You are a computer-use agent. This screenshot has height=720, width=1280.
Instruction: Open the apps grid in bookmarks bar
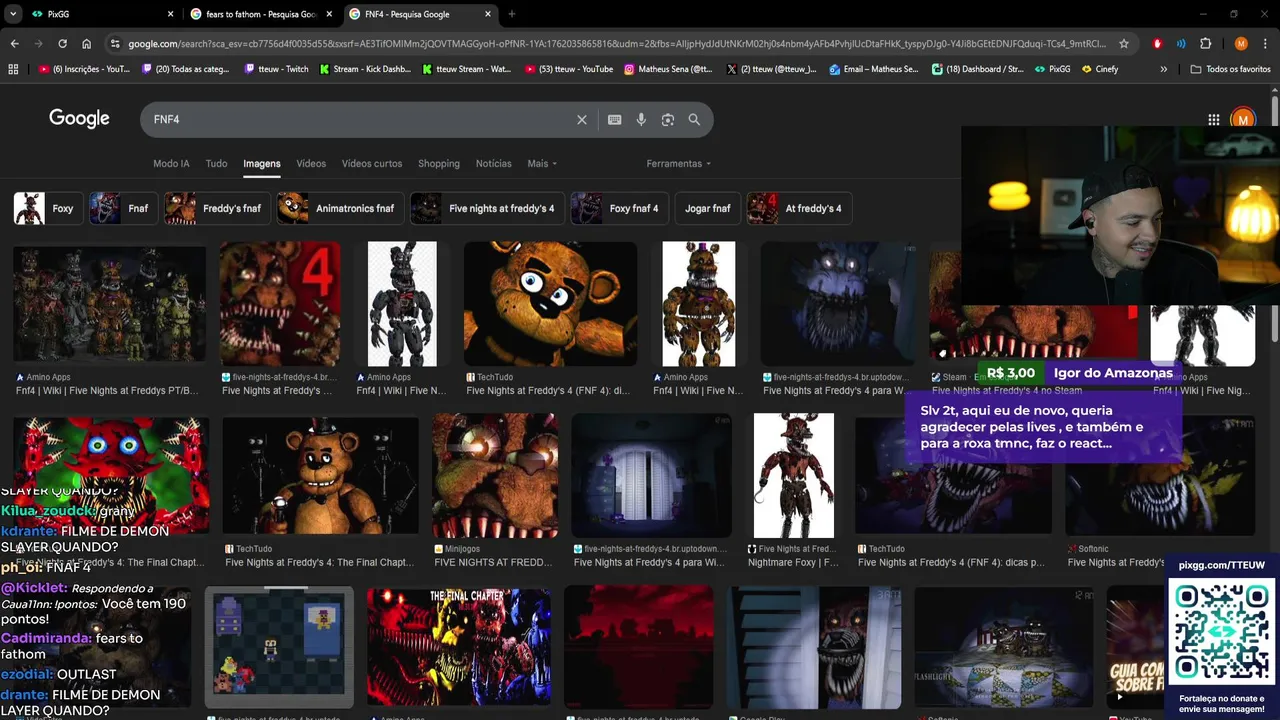pyautogui.click(x=13, y=69)
